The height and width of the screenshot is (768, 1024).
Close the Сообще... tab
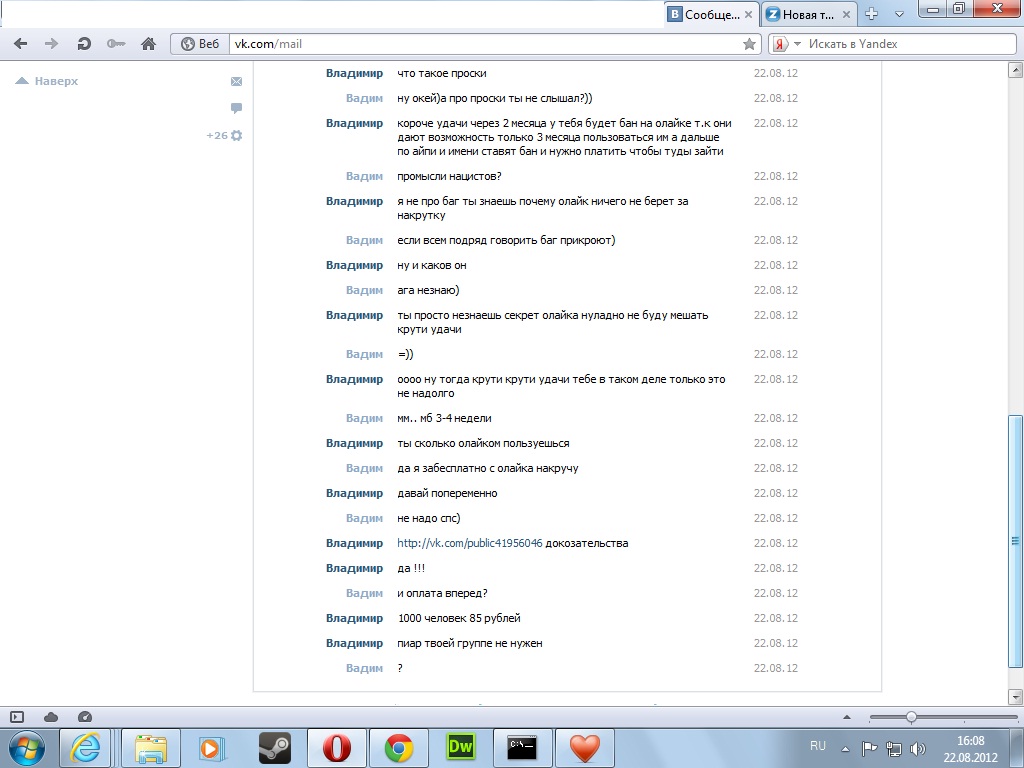click(x=748, y=14)
